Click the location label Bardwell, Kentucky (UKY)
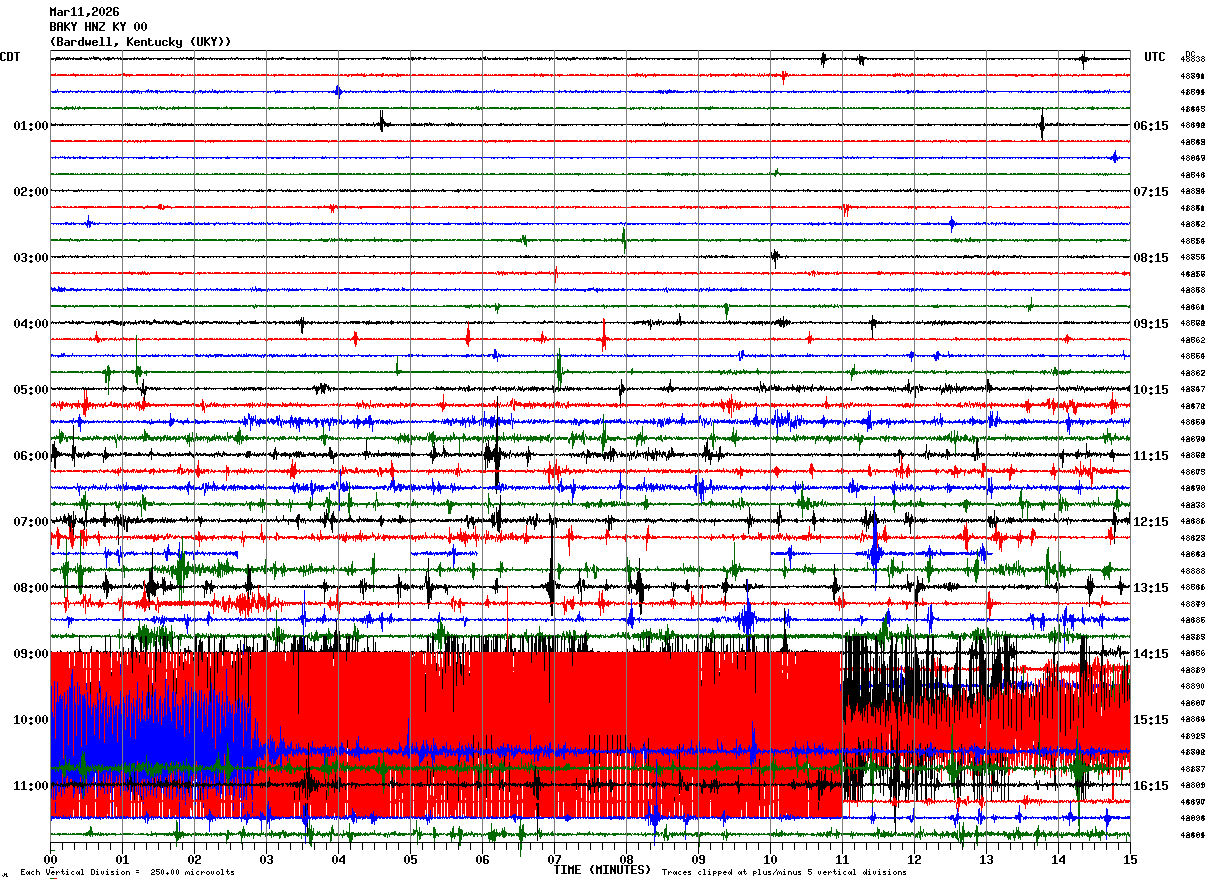This screenshot has width=1210, height=886. click(141, 42)
